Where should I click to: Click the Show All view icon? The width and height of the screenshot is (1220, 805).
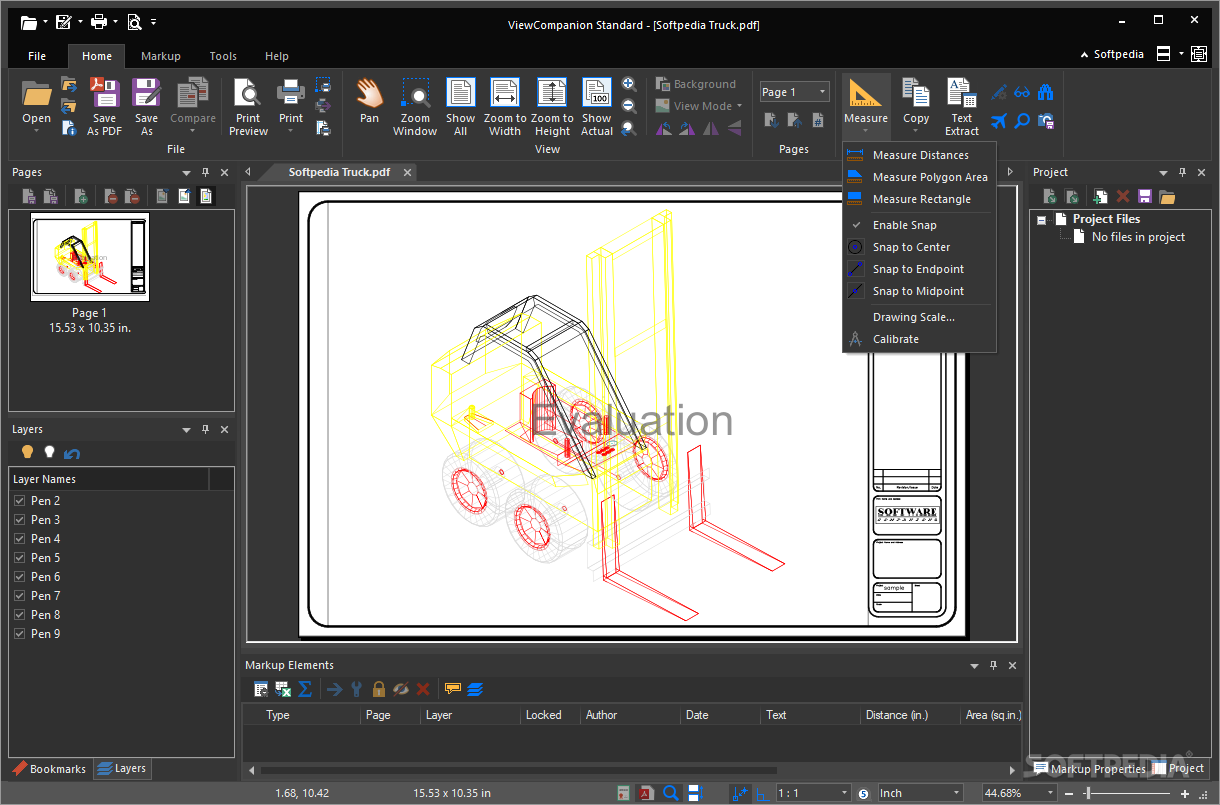(460, 93)
